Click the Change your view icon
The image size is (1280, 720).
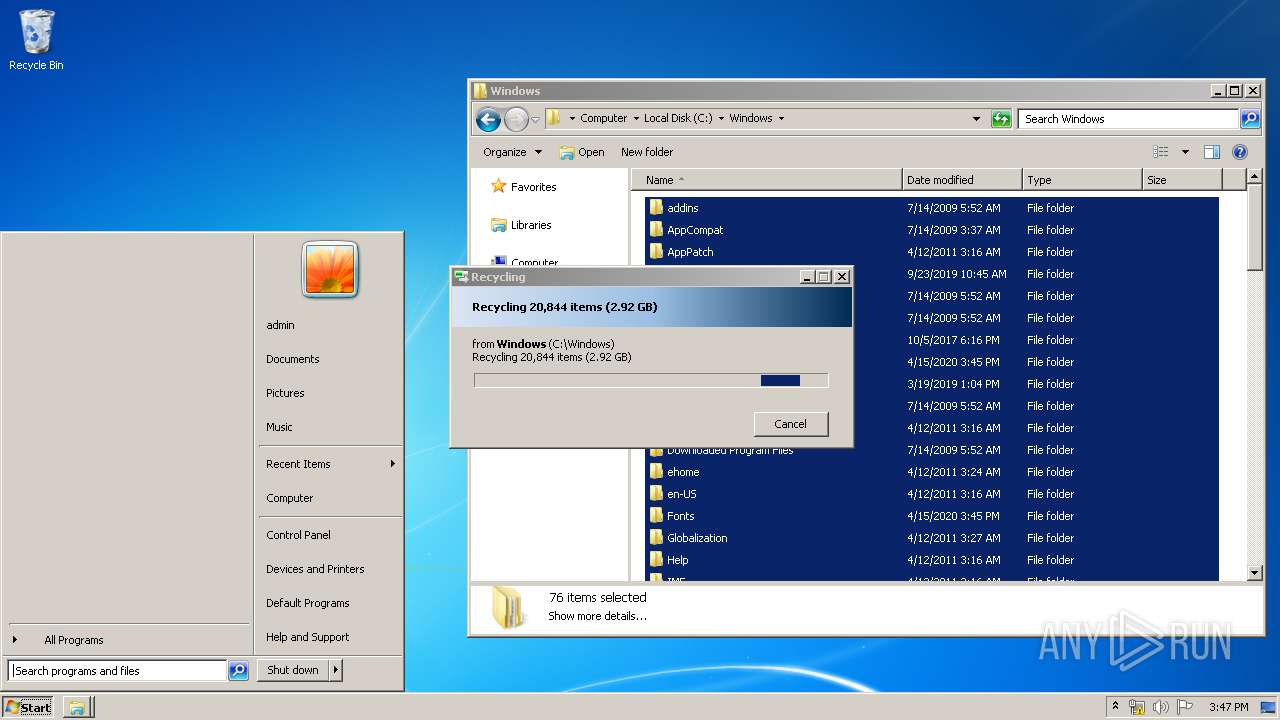tap(1161, 152)
